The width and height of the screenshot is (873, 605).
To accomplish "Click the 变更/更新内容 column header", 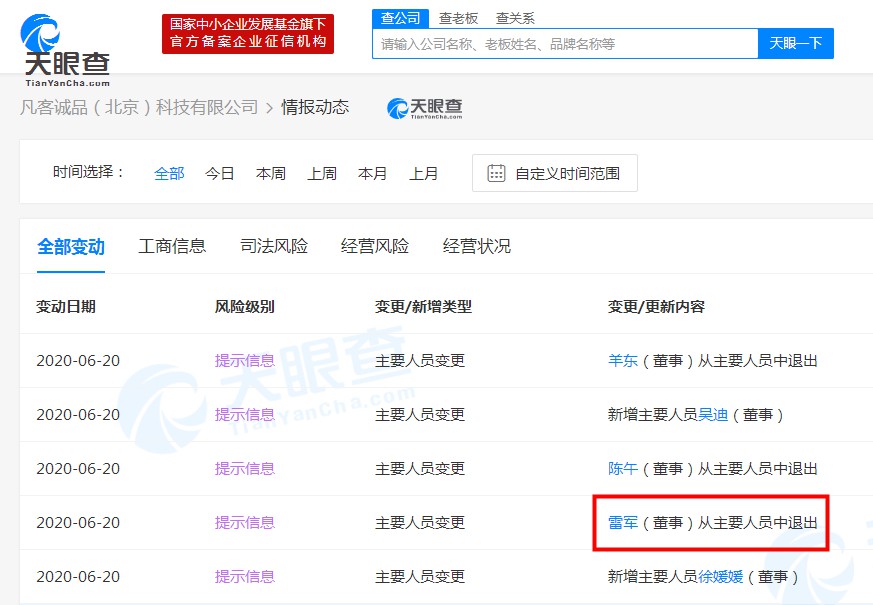I will click(656, 307).
